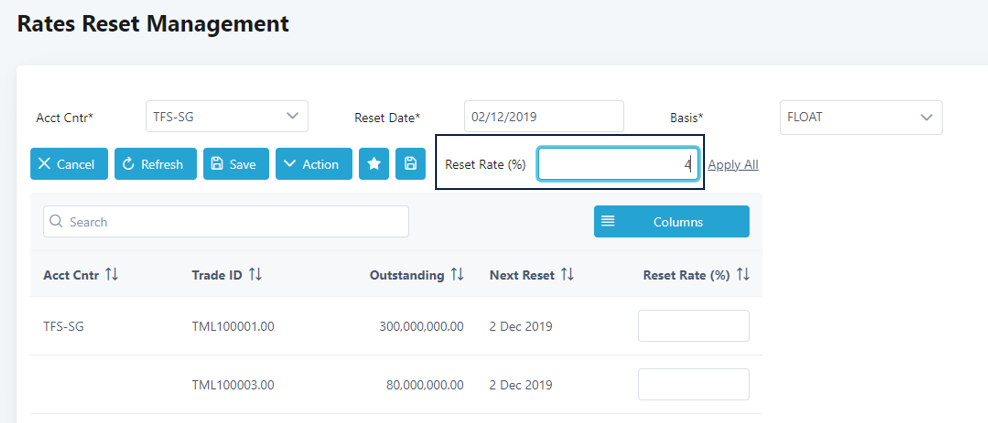Sort by Acct Cntr column arrows
This screenshot has height=423, width=988.
coord(112,275)
